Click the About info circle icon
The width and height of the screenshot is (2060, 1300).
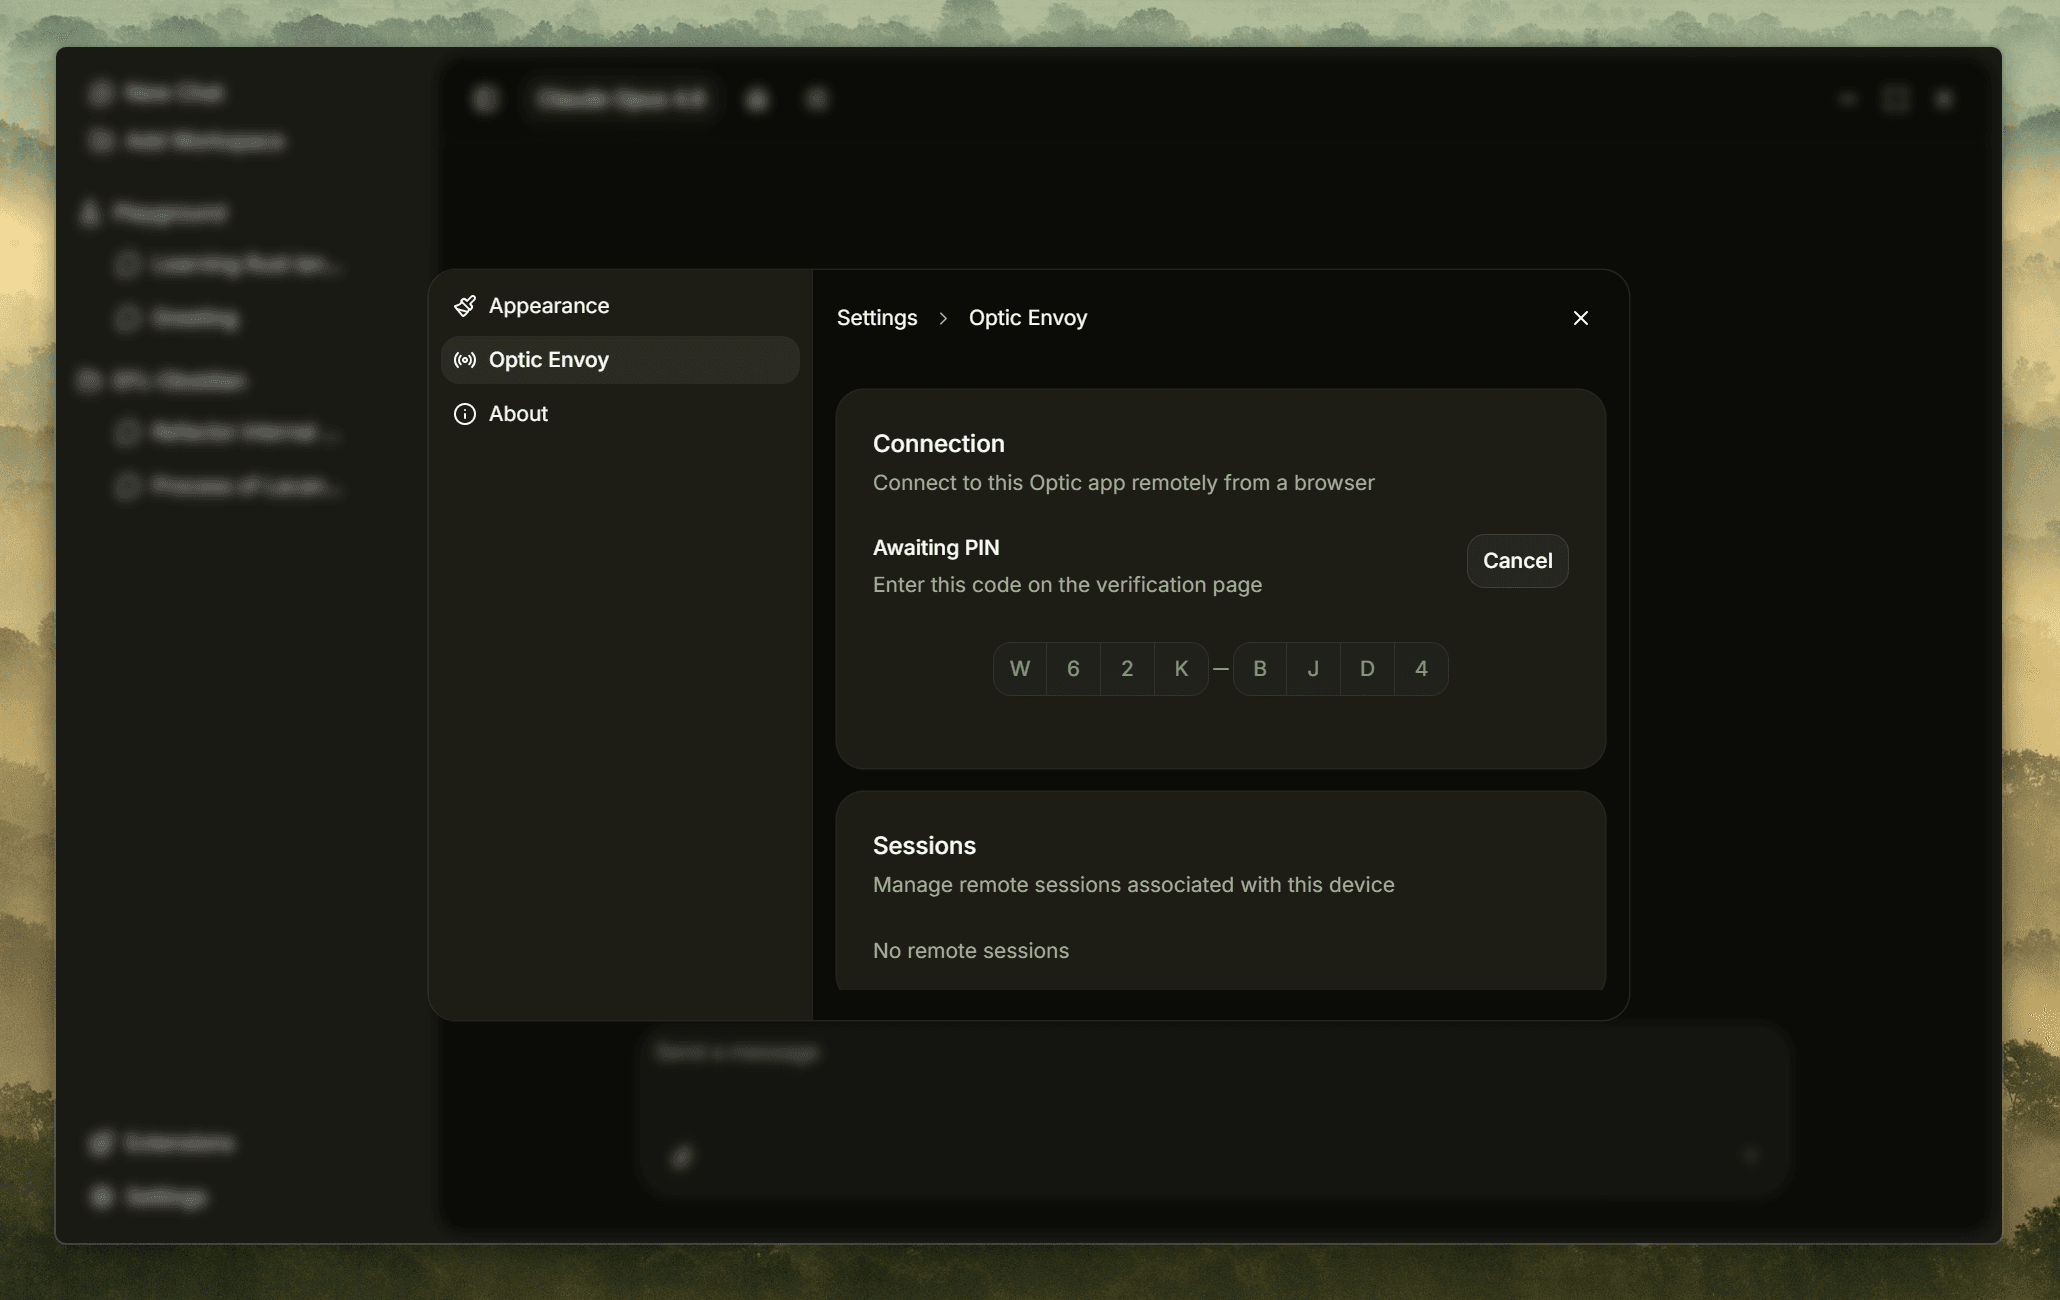pyautogui.click(x=465, y=414)
